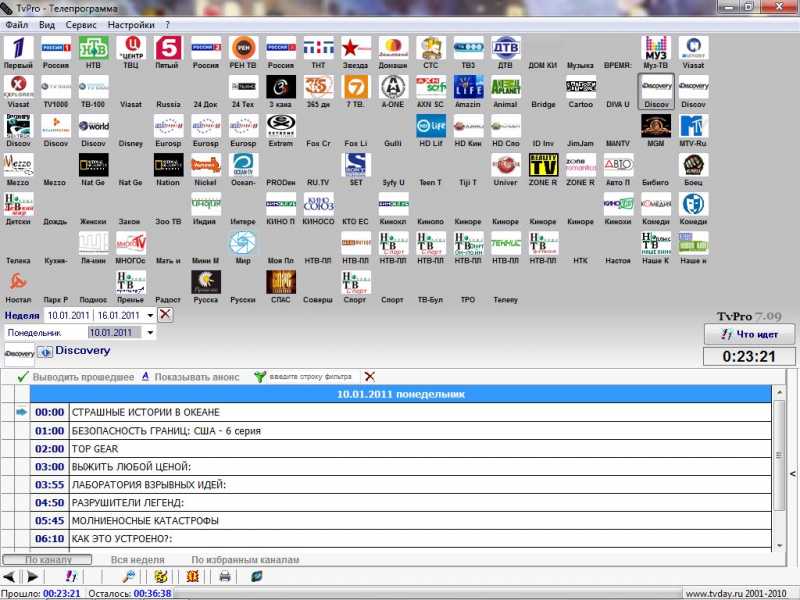This screenshot has width=800, height=600.
Task: Open the Файл menu
Action: pyautogui.click(x=17, y=24)
